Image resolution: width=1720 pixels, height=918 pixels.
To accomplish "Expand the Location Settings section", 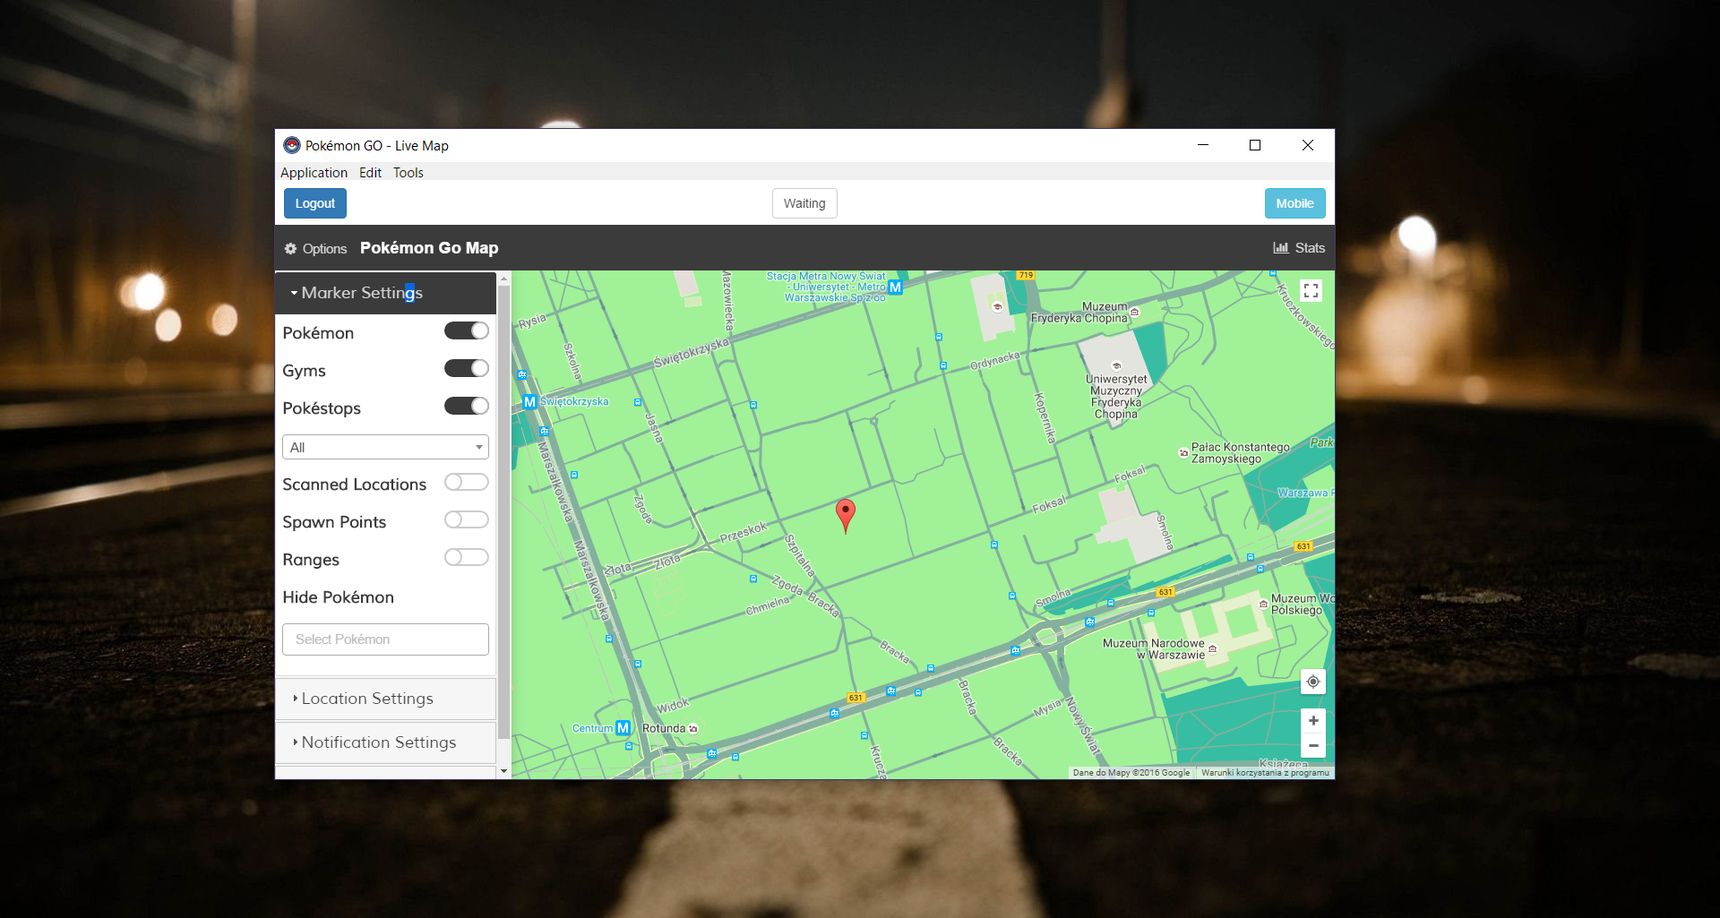I will click(386, 699).
